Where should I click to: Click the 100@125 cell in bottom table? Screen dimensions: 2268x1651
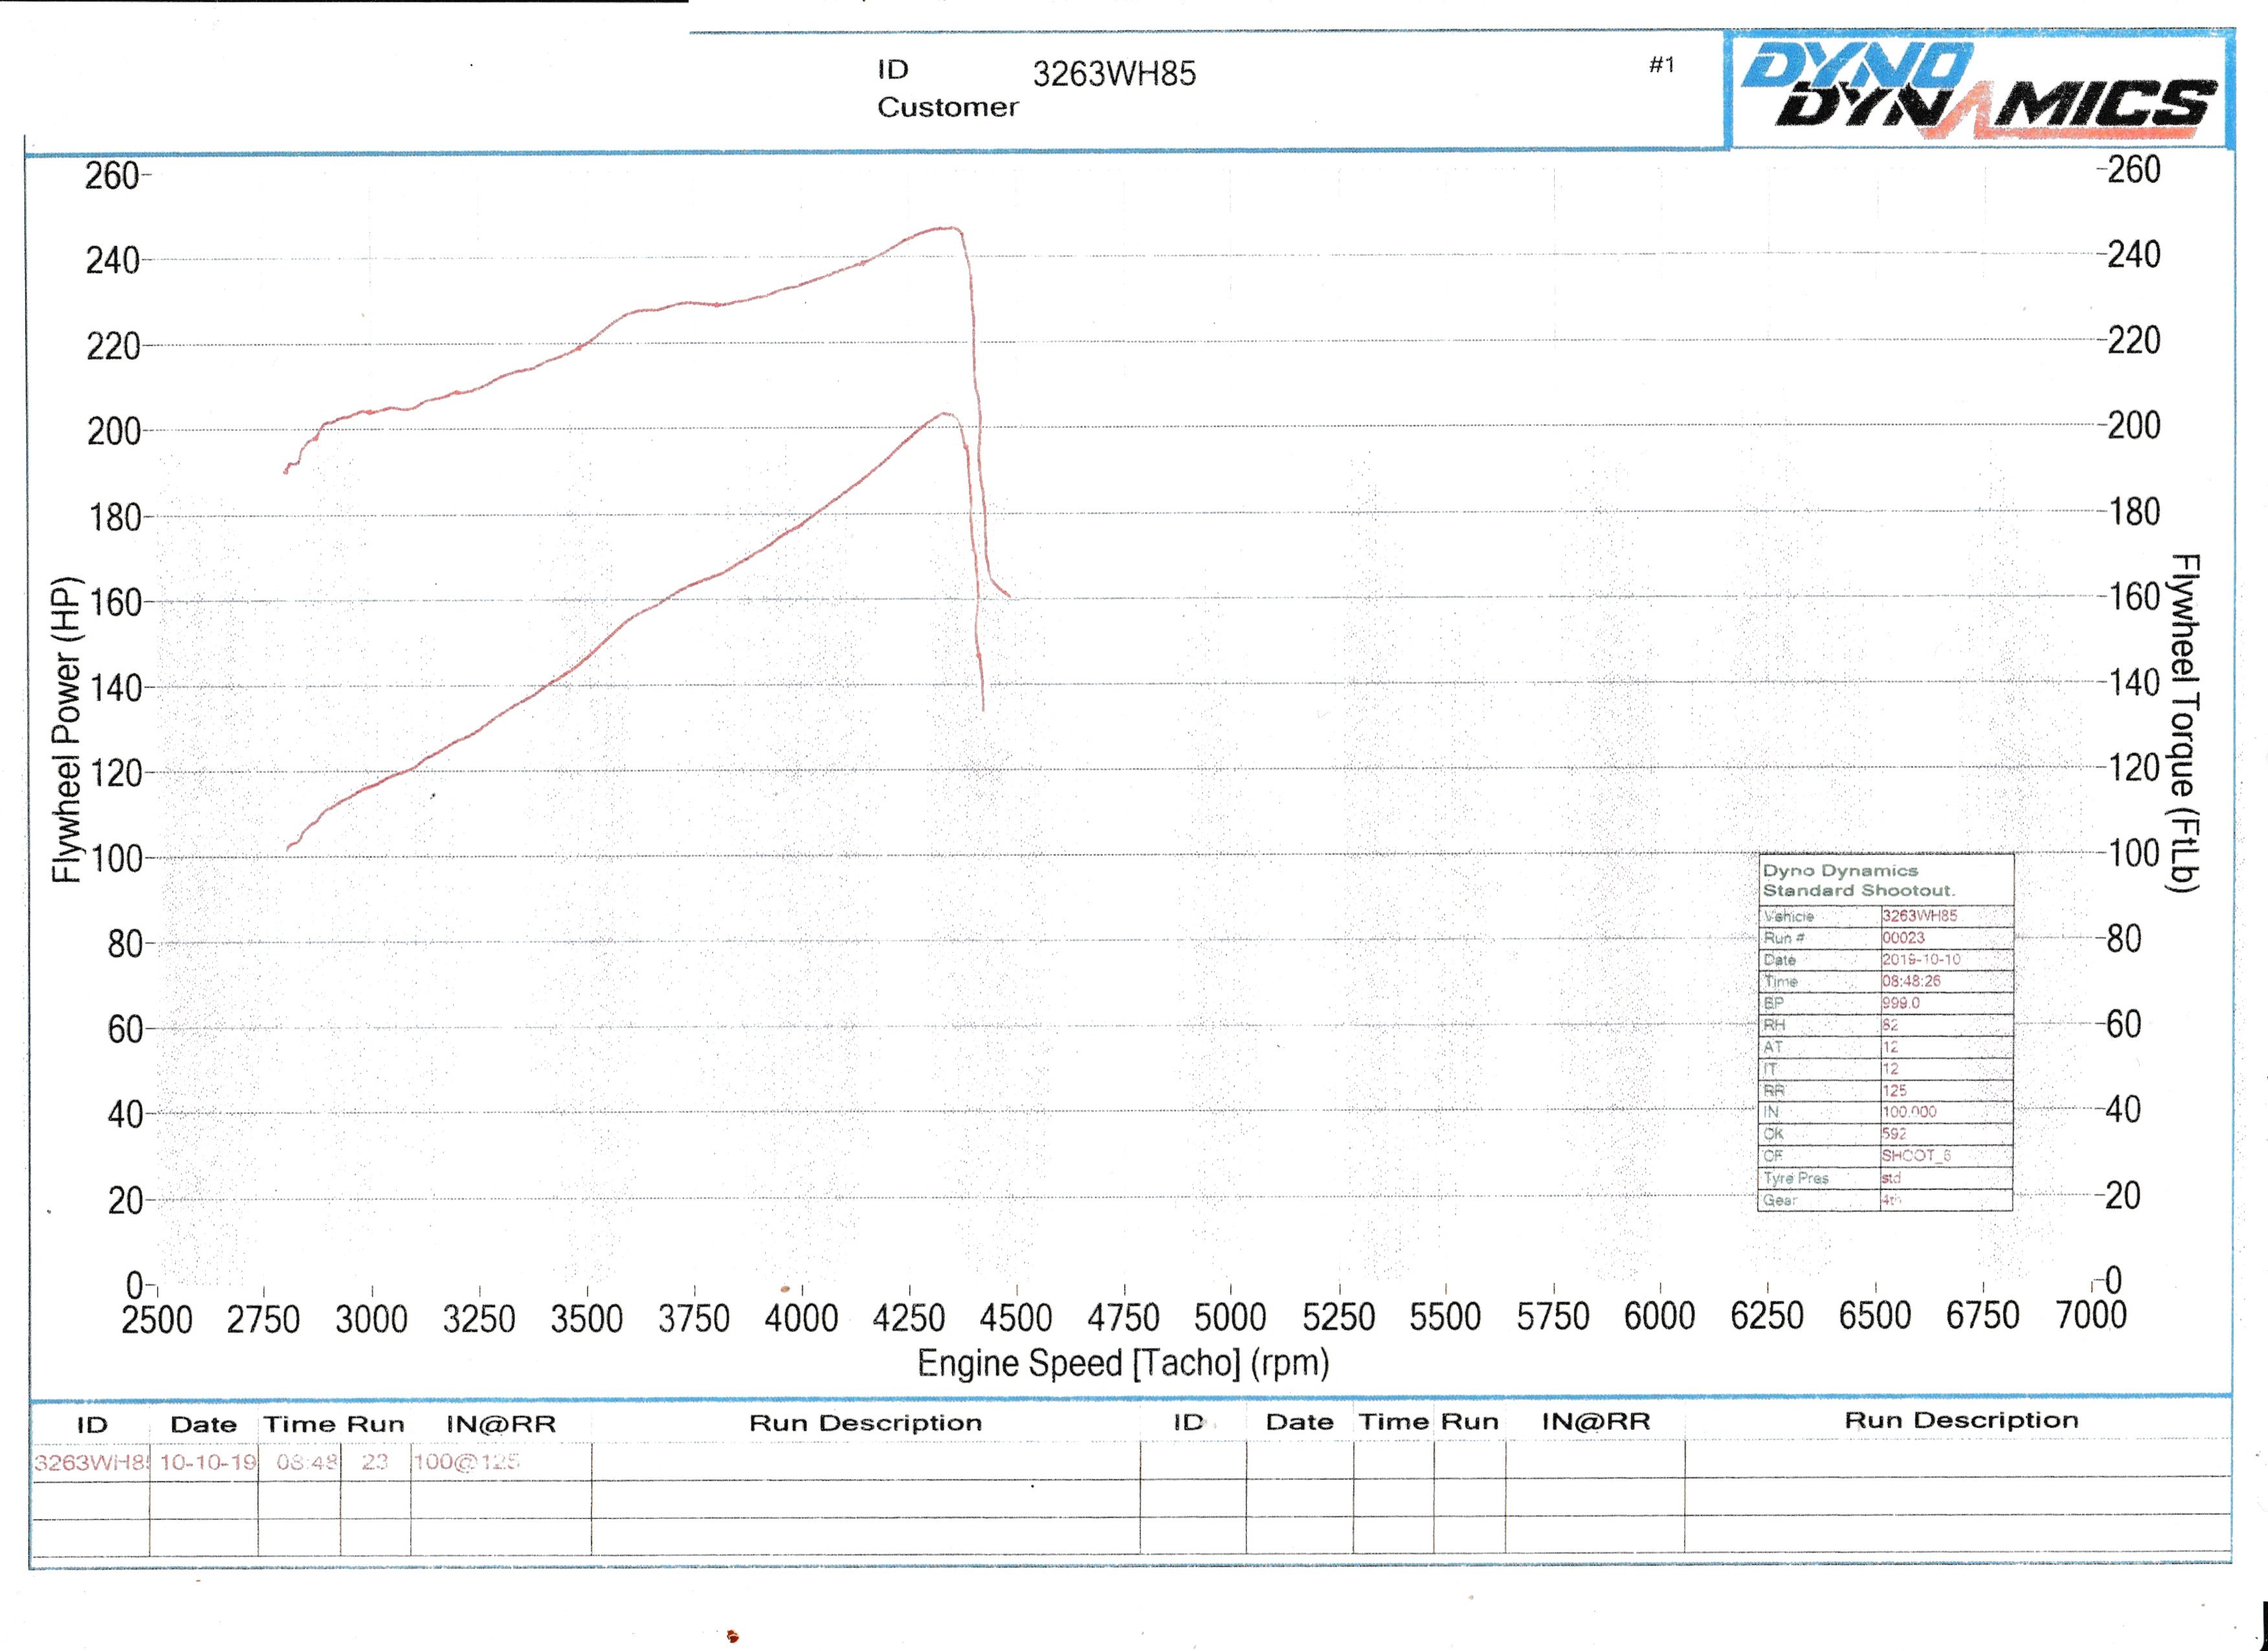pyautogui.click(x=466, y=1462)
